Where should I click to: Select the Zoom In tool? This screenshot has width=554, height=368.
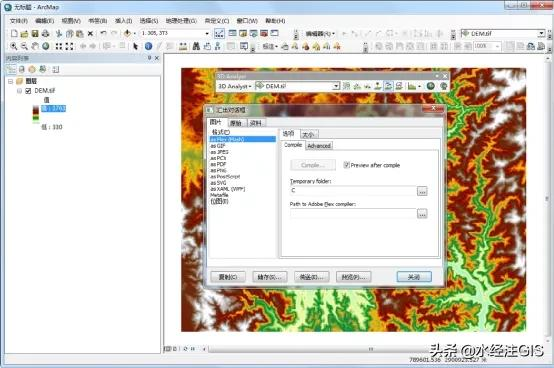[13, 46]
